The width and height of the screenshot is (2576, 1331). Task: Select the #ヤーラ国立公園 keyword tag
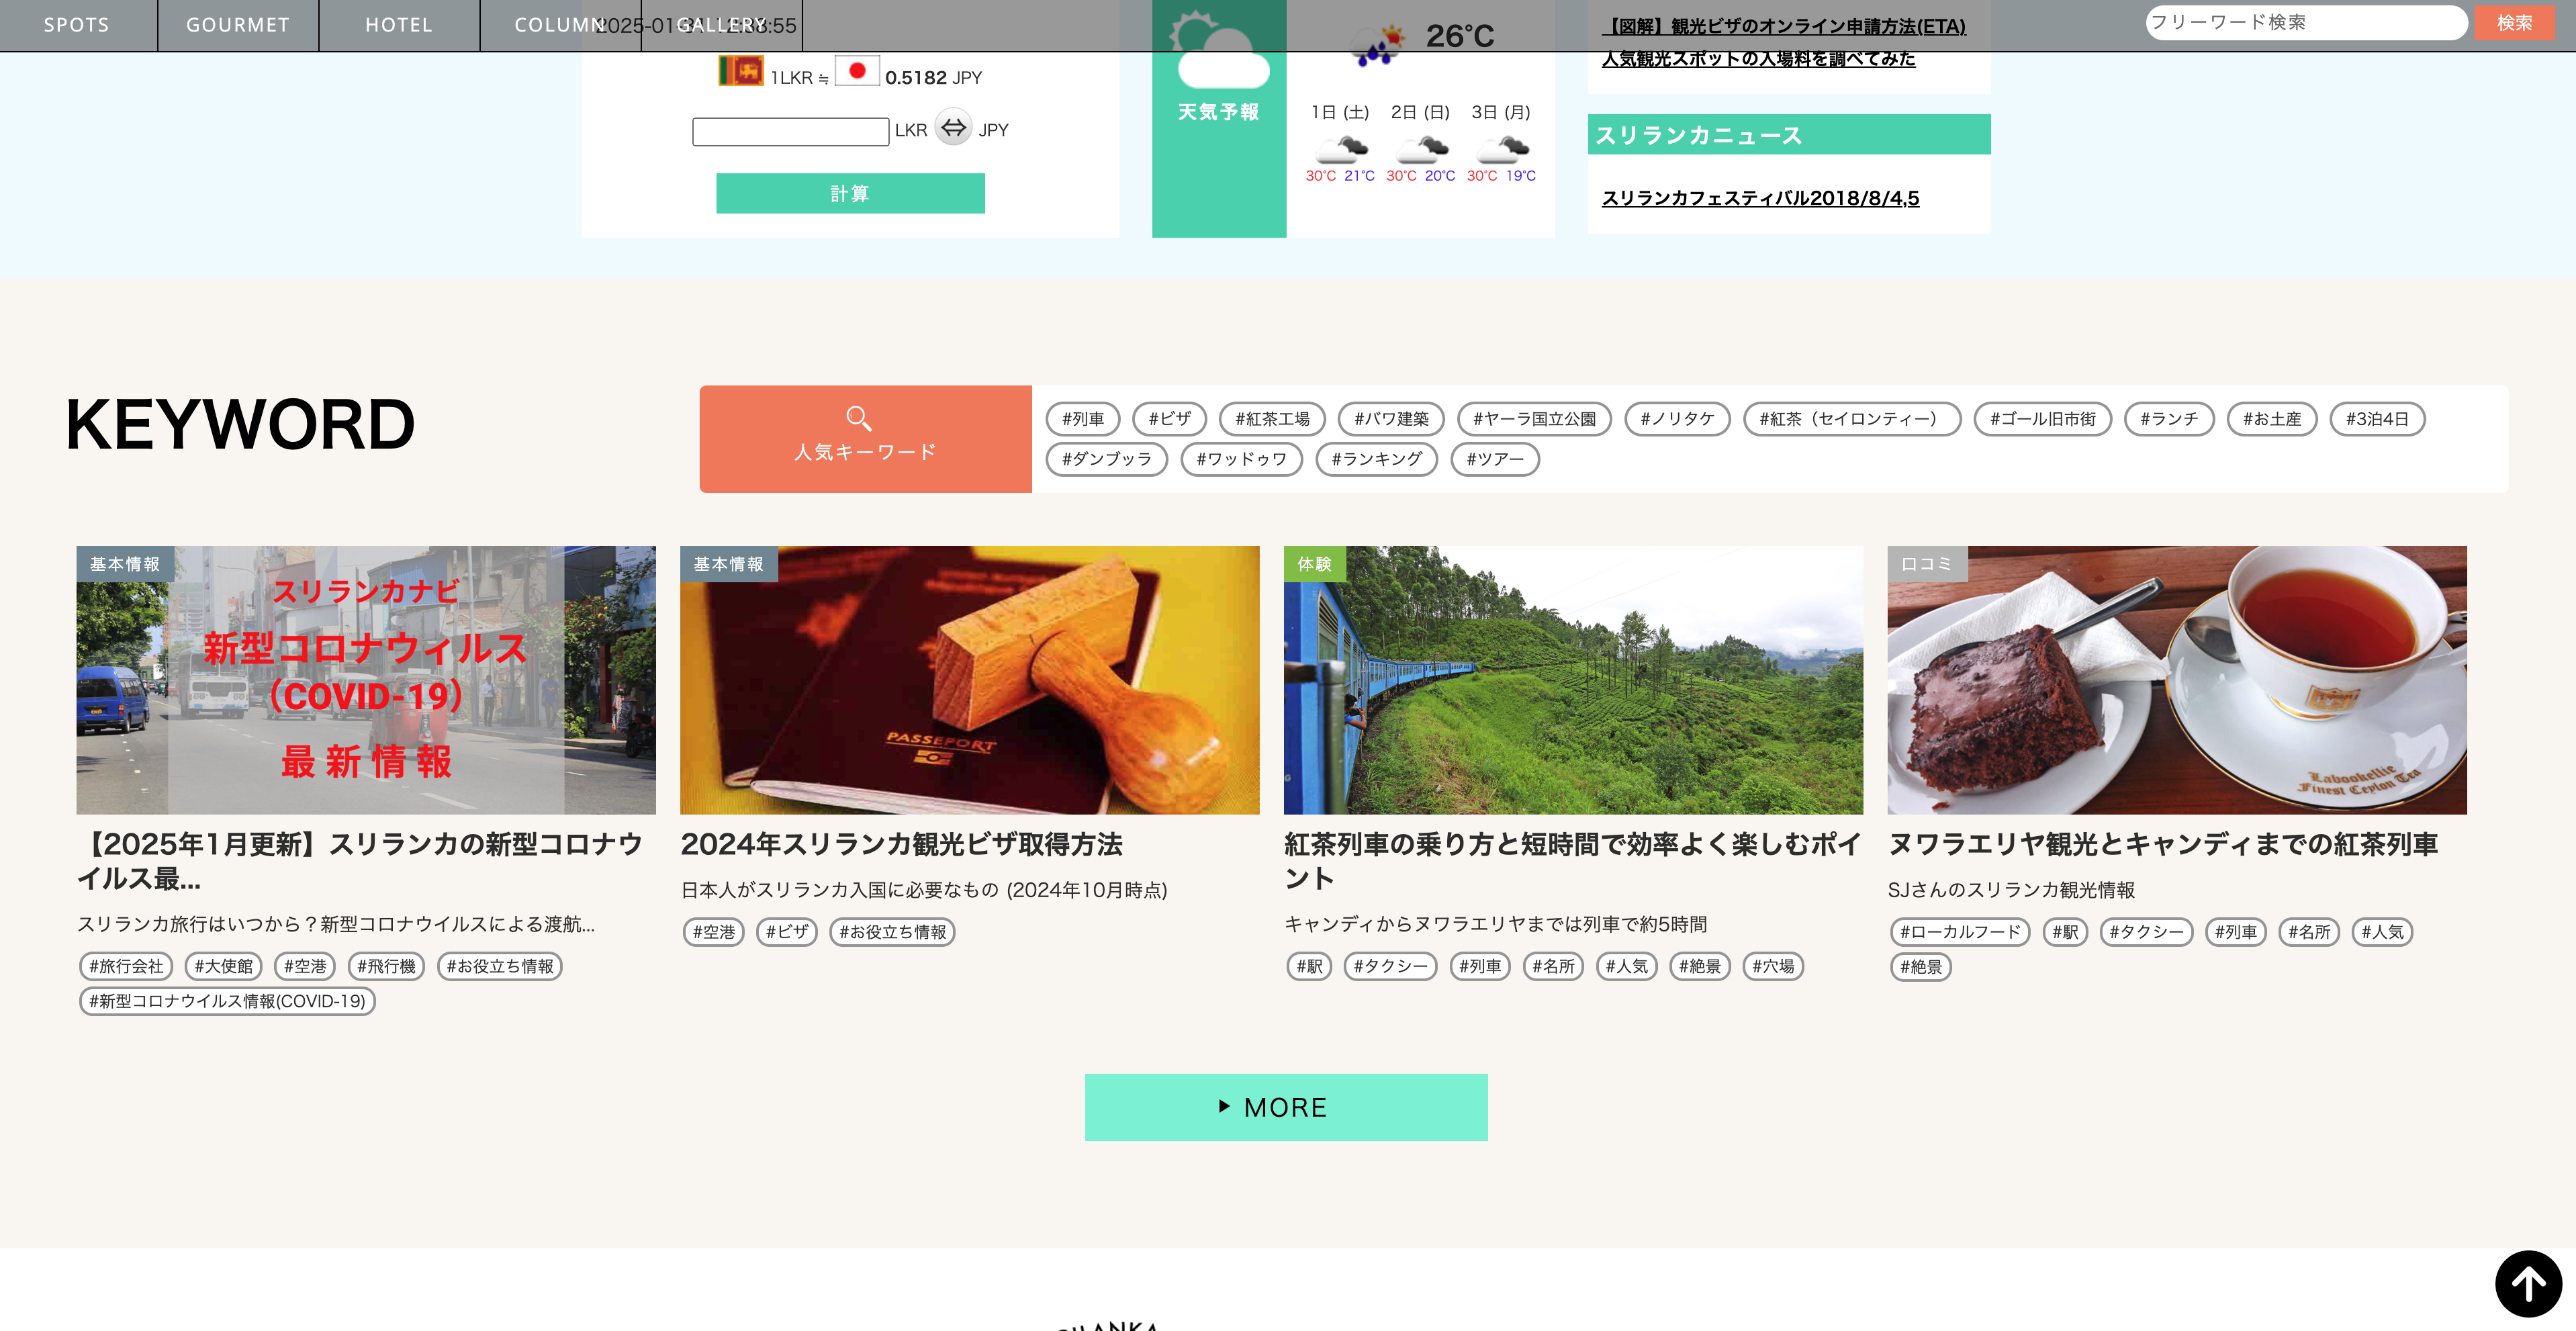pos(1534,419)
